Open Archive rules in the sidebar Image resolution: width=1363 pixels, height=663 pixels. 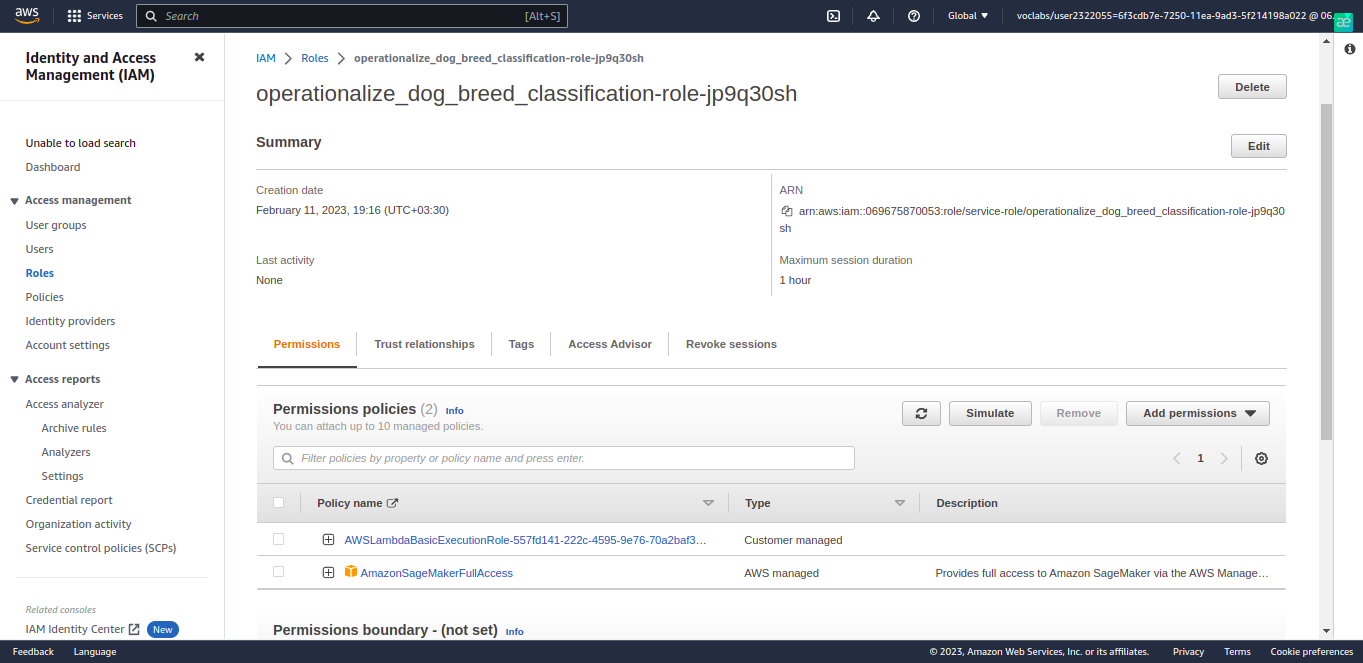74,428
